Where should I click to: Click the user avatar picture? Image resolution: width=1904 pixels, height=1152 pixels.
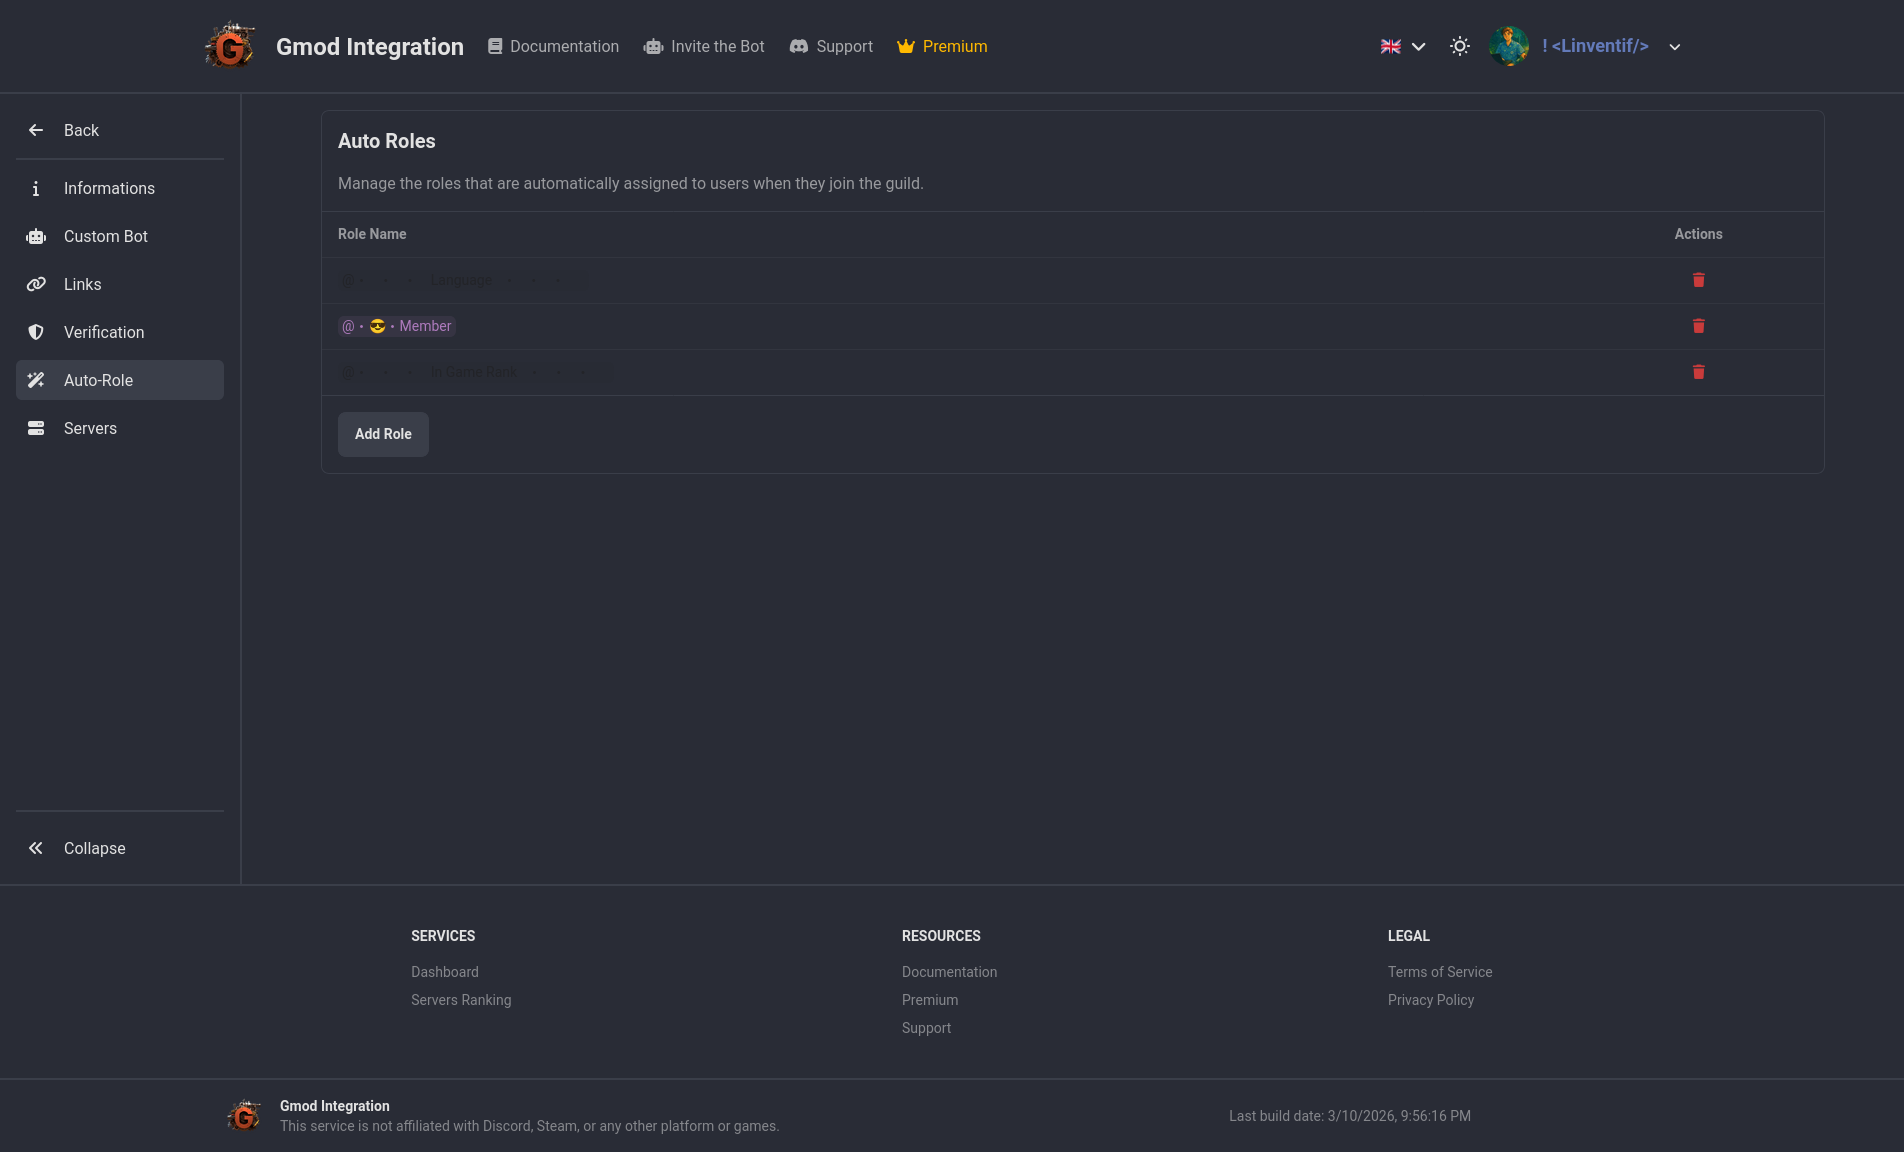click(x=1508, y=46)
